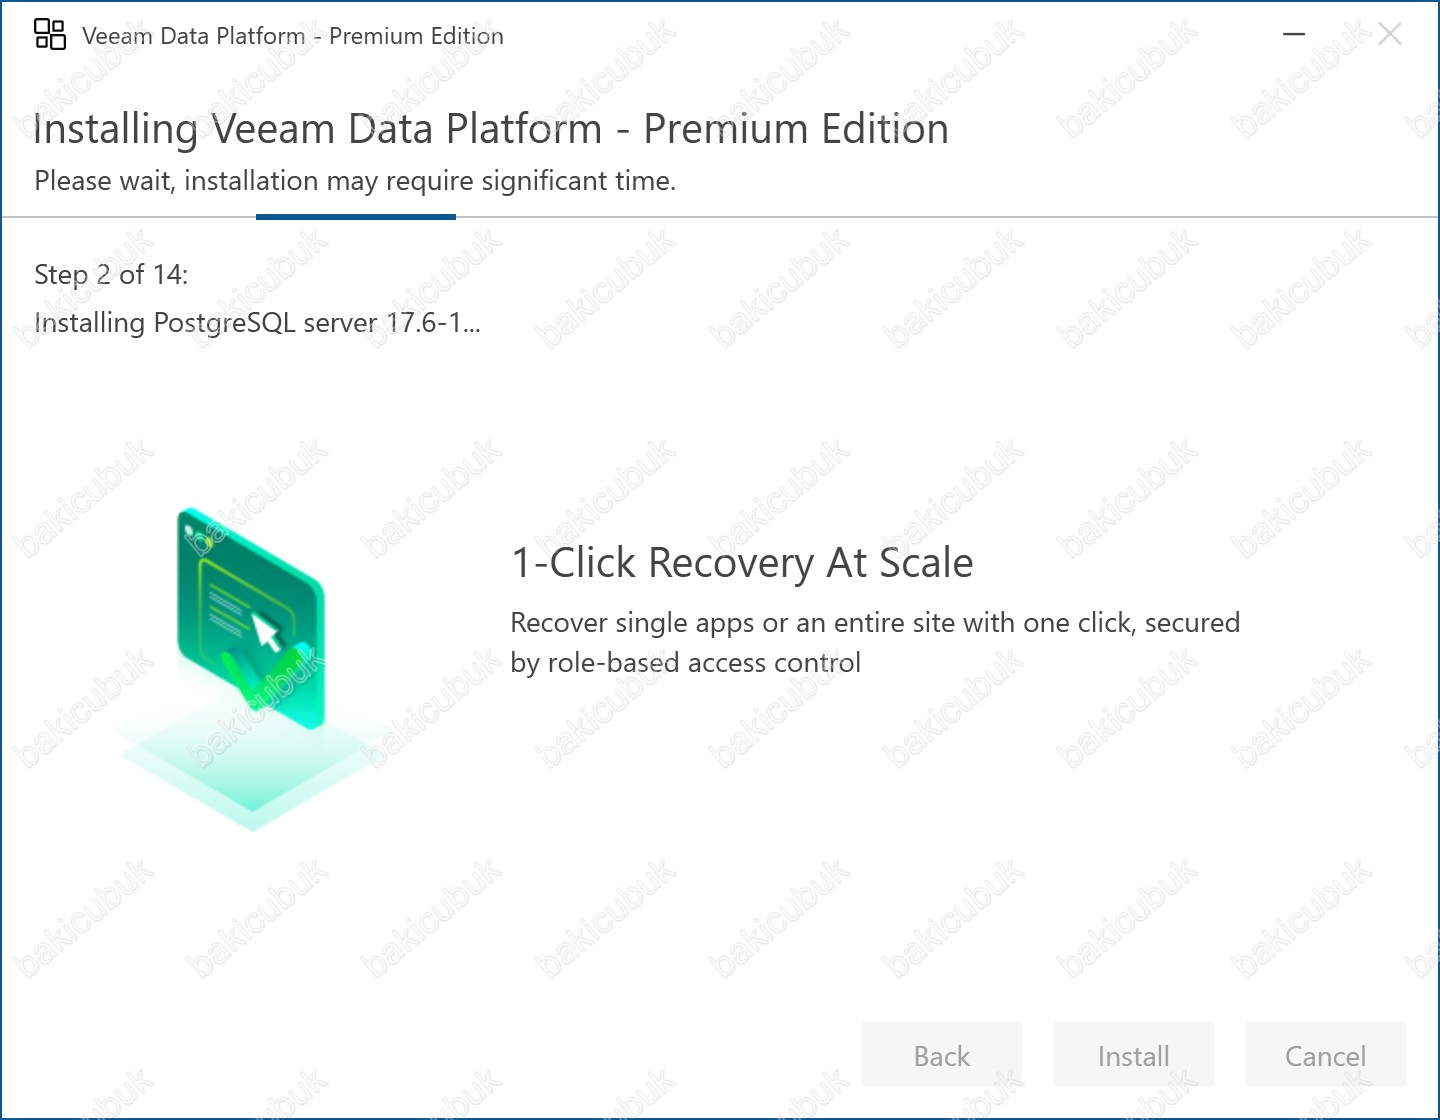The image size is (1440, 1120).
Task: Click the "Step 2 of 14" label
Action: coord(111,274)
